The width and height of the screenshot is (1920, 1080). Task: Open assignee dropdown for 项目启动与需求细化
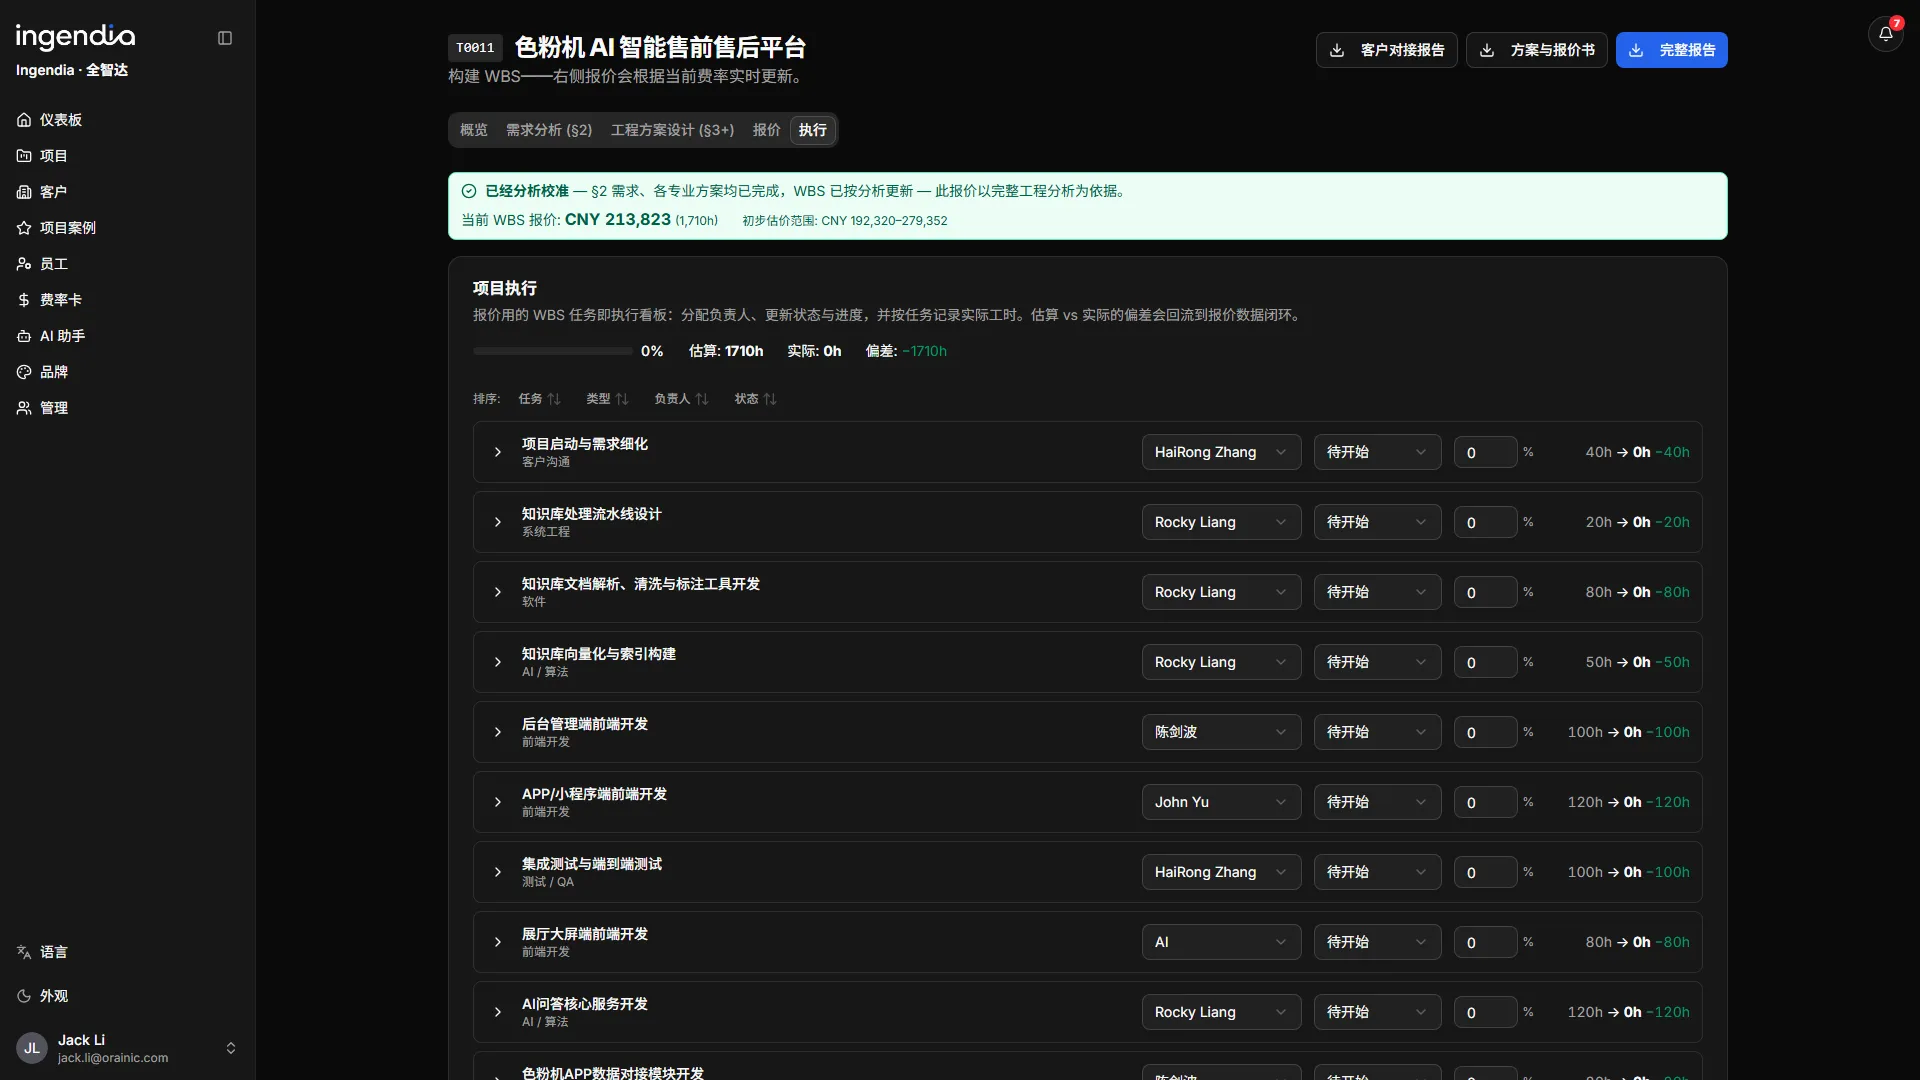1221,452
